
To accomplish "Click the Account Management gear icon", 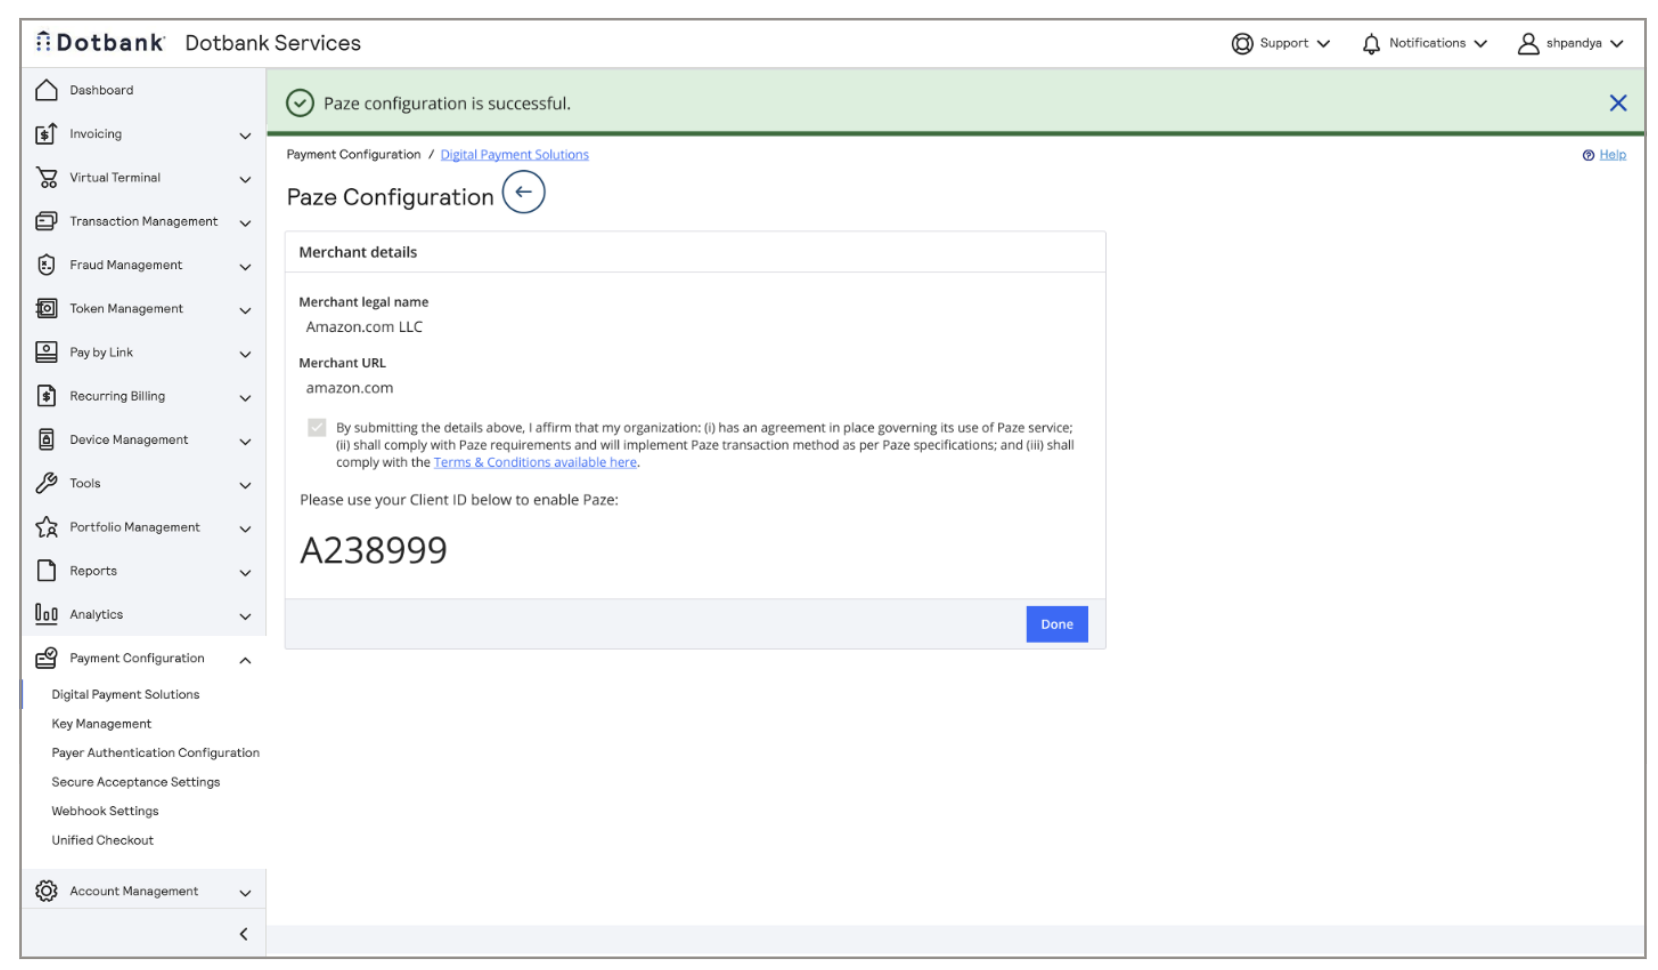I will (46, 891).
